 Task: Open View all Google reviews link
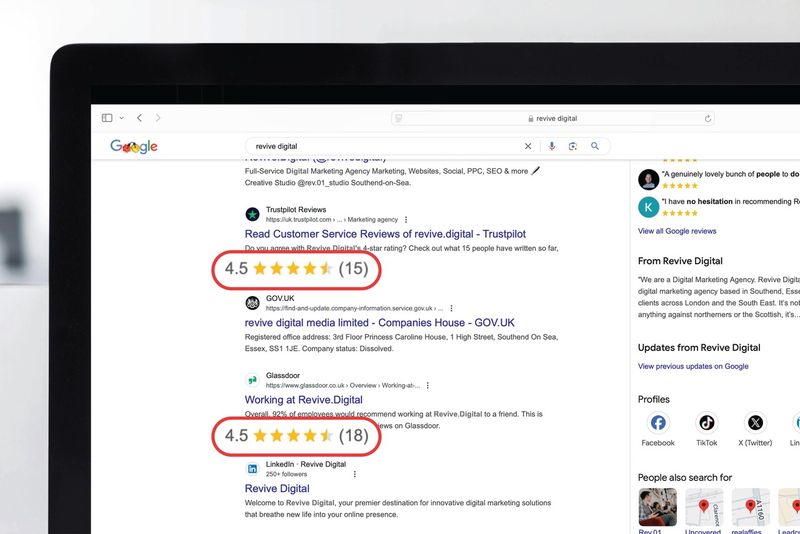pyautogui.click(x=677, y=231)
